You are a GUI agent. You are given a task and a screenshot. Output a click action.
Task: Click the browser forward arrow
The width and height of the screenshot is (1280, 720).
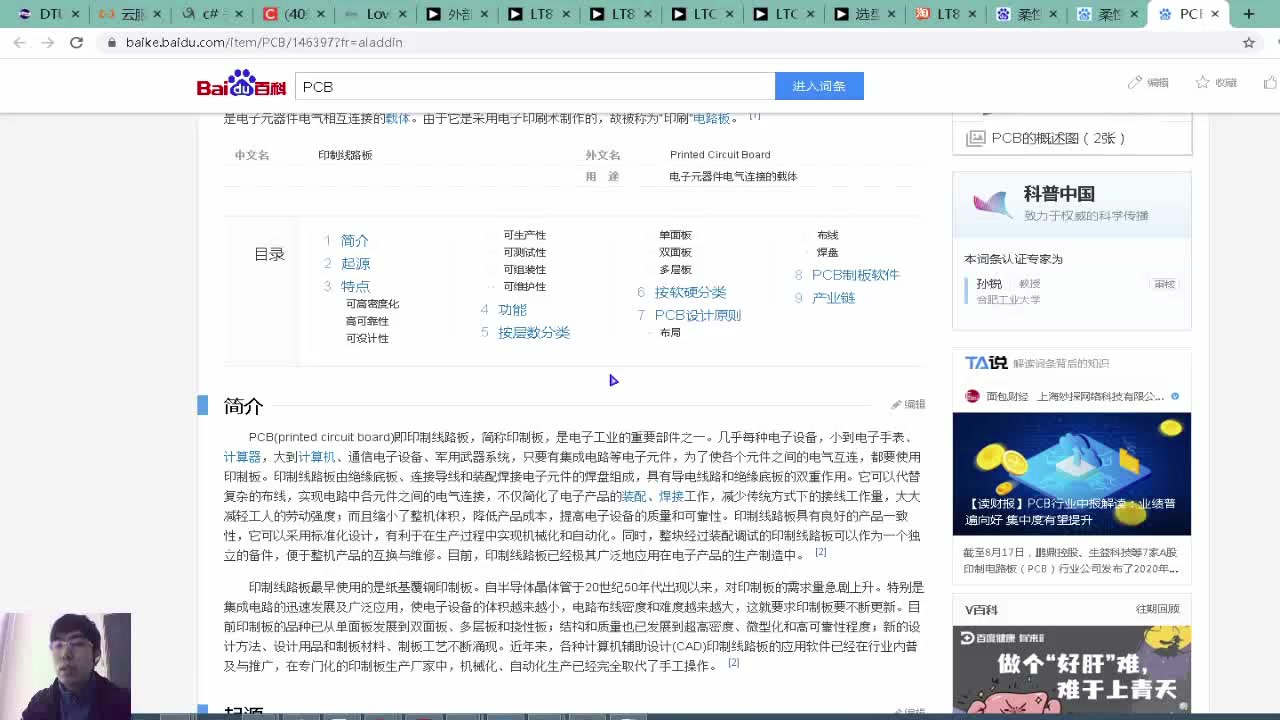pyautogui.click(x=48, y=42)
